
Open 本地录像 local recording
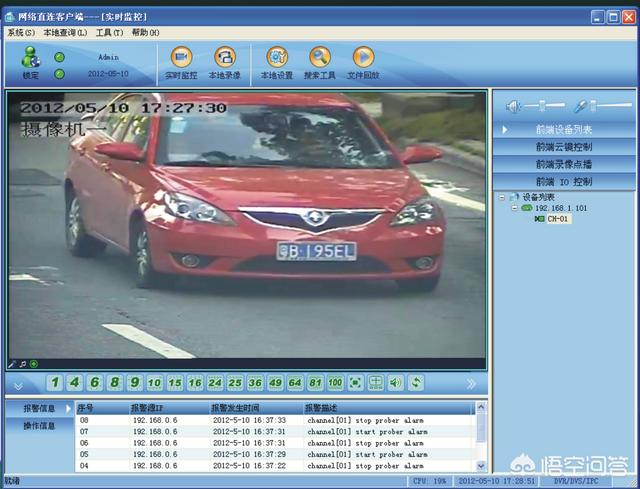point(224,60)
